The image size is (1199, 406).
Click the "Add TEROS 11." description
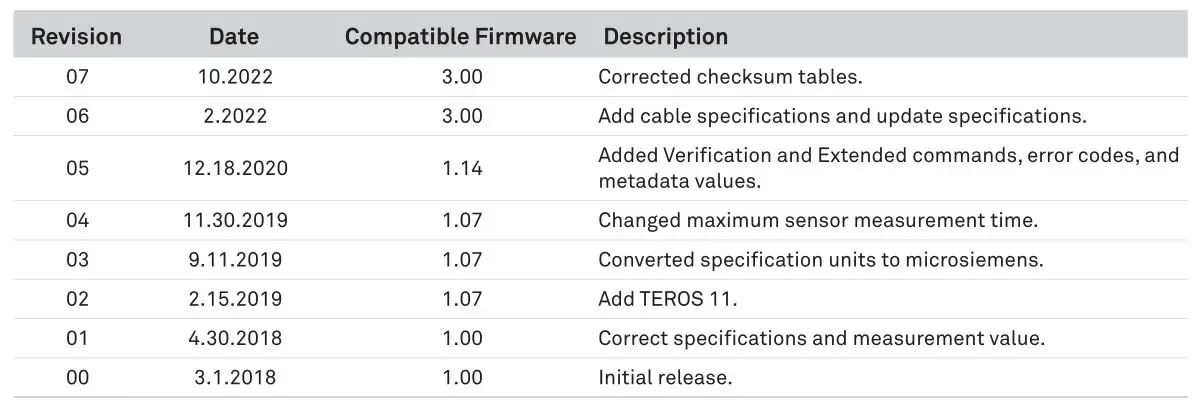(x=667, y=299)
